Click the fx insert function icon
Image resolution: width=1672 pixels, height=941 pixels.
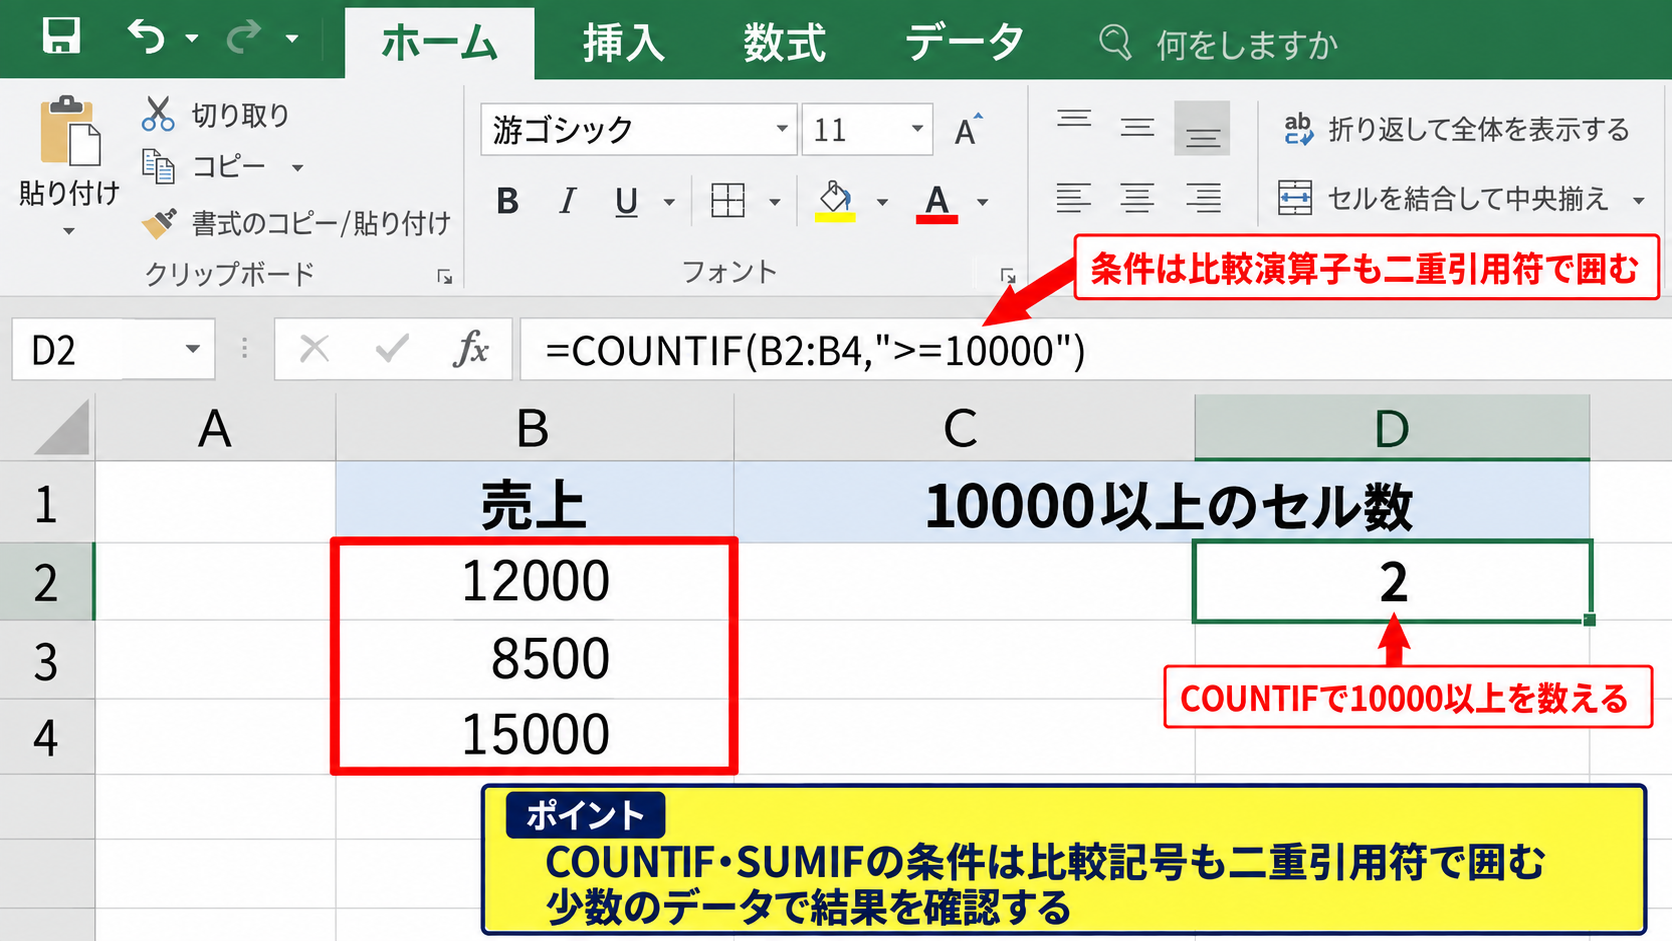pyautogui.click(x=471, y=349)
